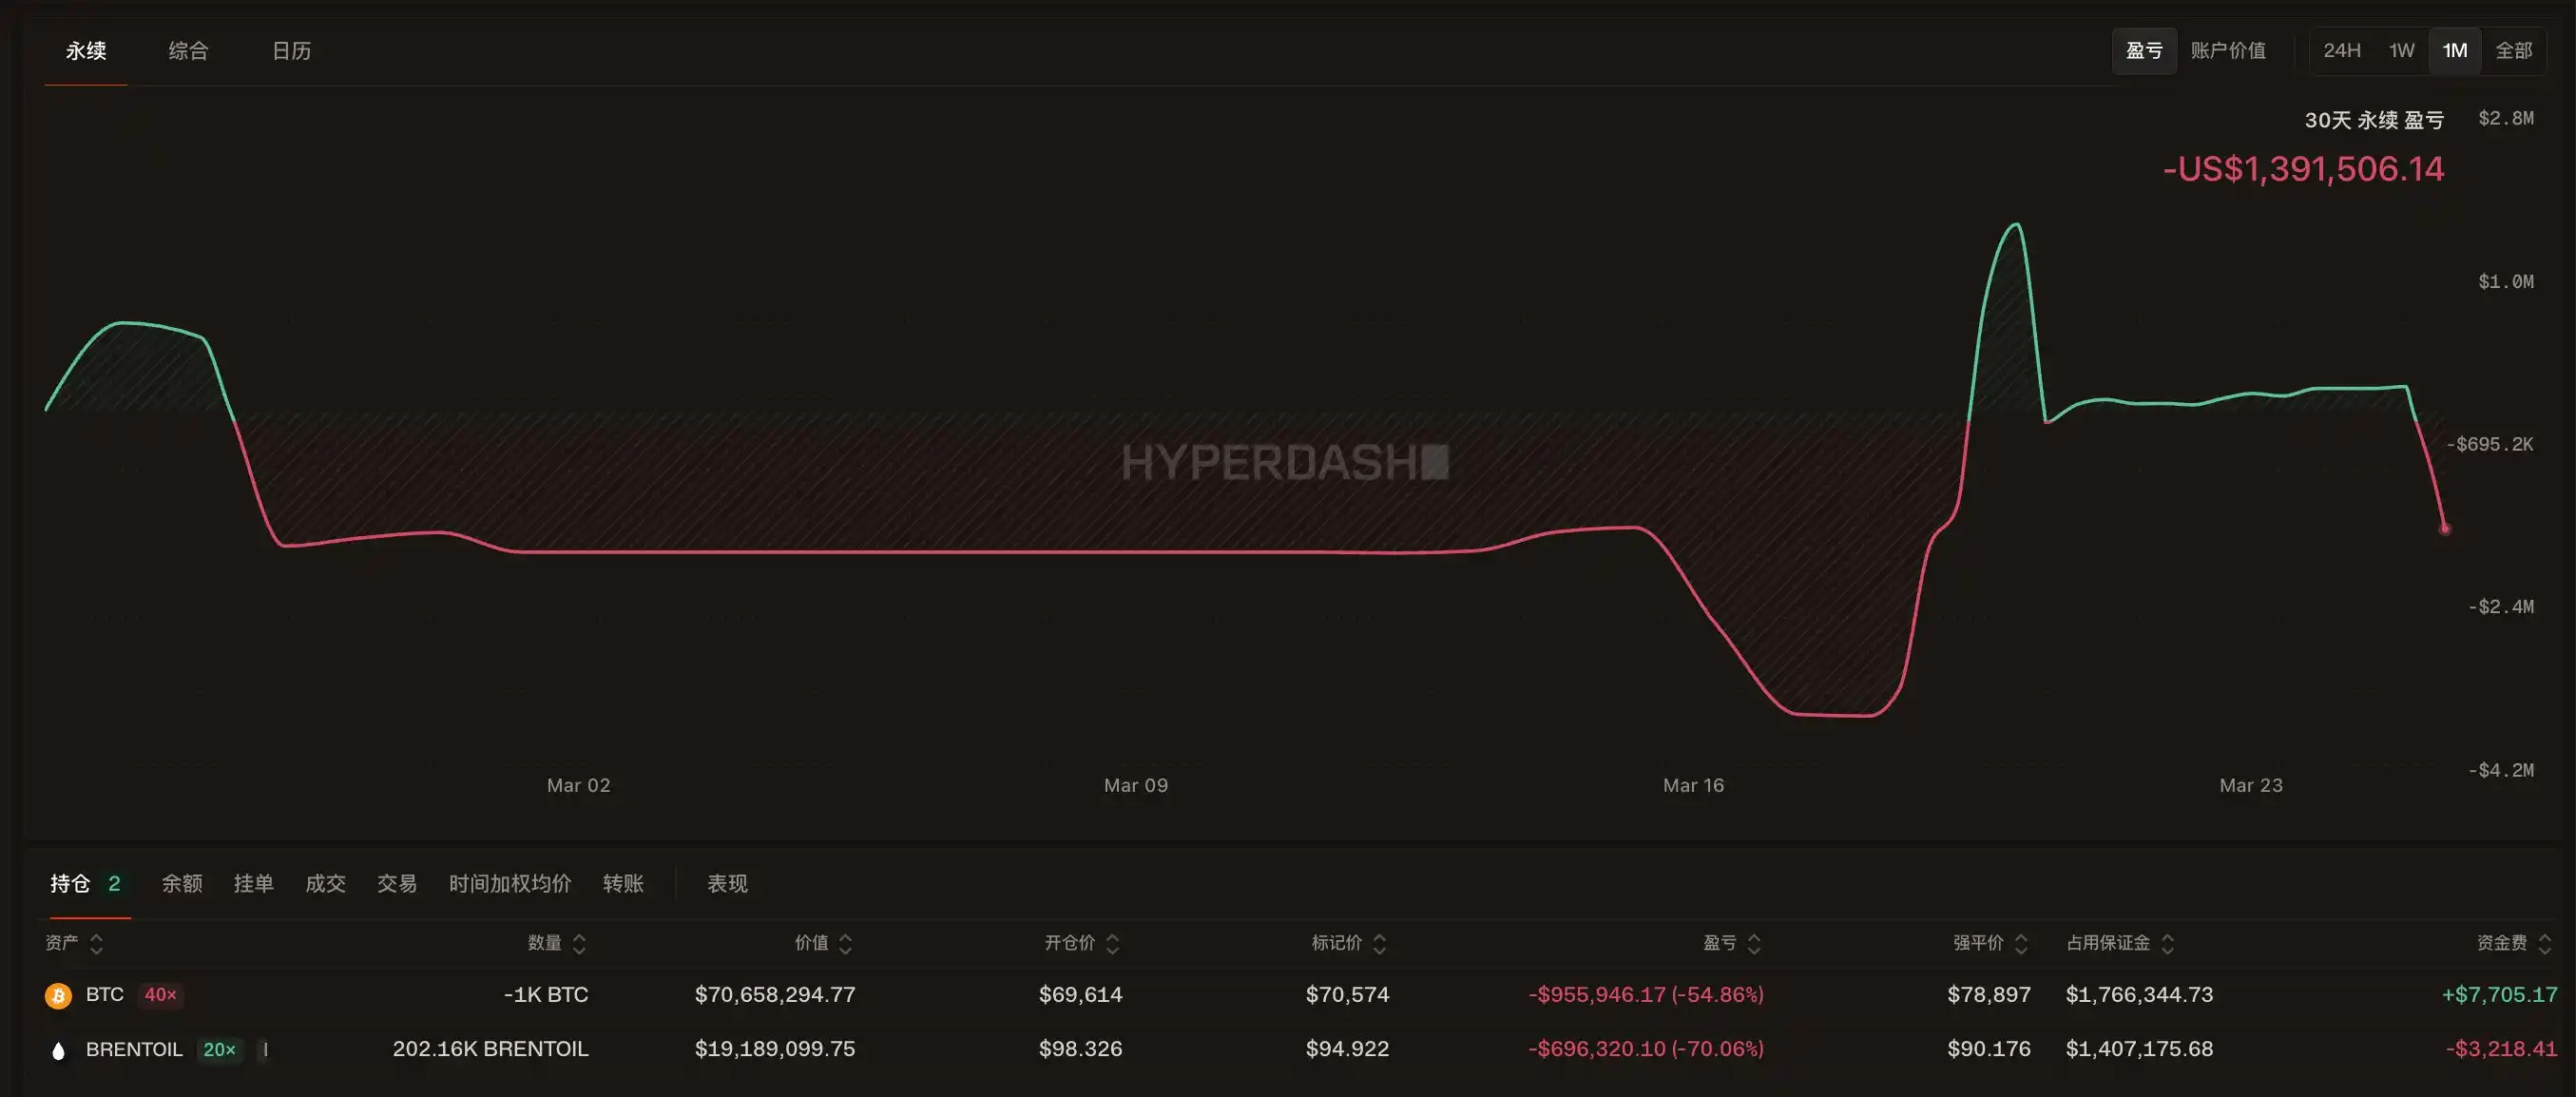Toggle sorting on the 标记价 column
The height and width of the screenshot is (1097, 2576).
click(1380, 942)
